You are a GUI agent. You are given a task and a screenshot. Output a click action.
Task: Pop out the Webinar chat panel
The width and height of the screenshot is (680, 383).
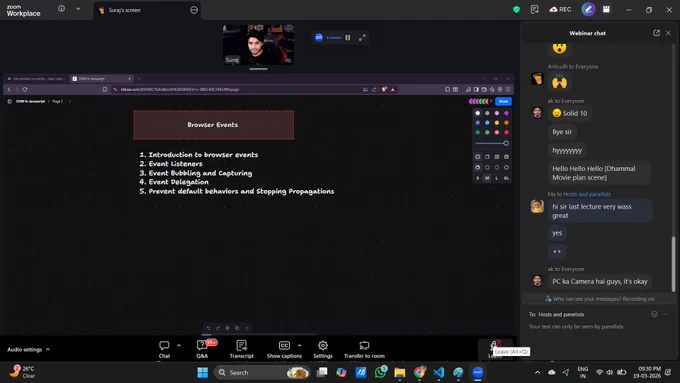656,33
